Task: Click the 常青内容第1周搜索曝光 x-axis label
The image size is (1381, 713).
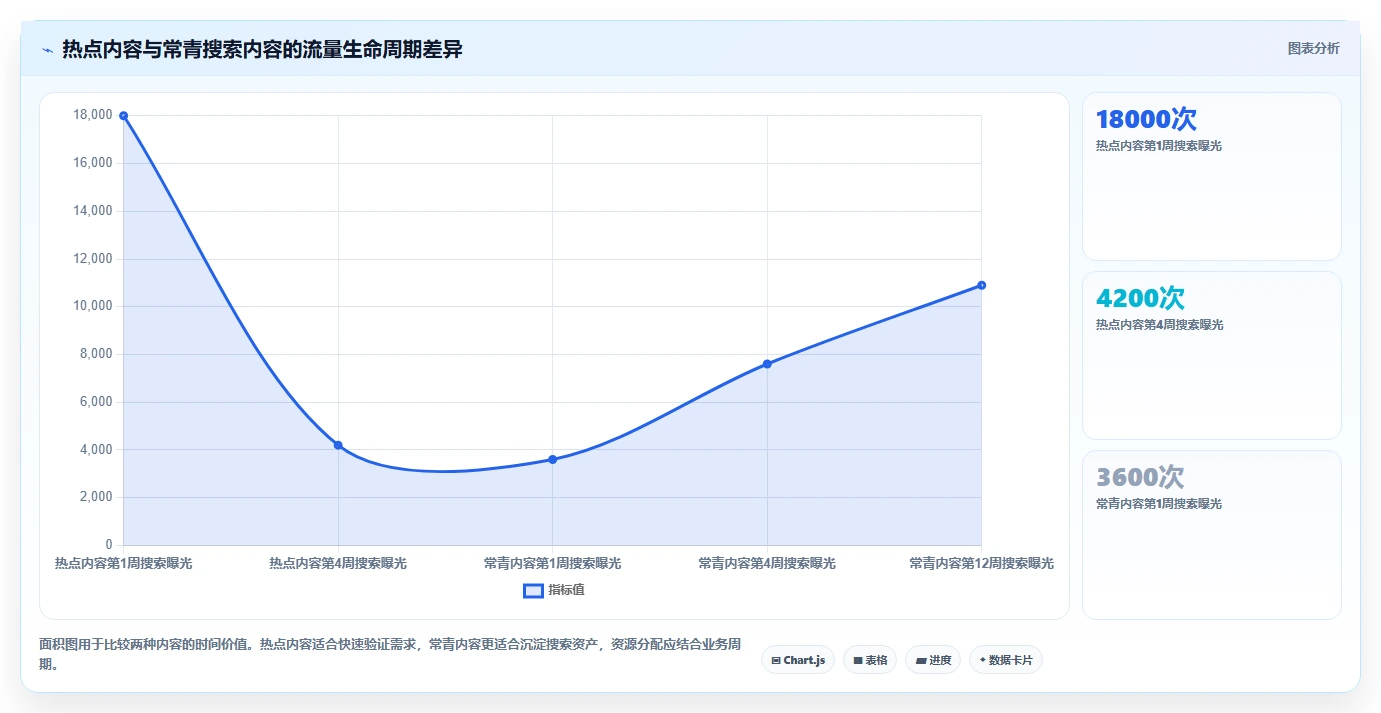Action: 552,564
